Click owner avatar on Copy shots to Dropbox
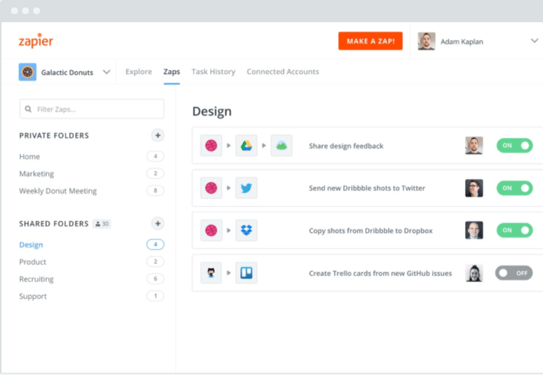This screenshot has width=543, height=375. [474, 230]
